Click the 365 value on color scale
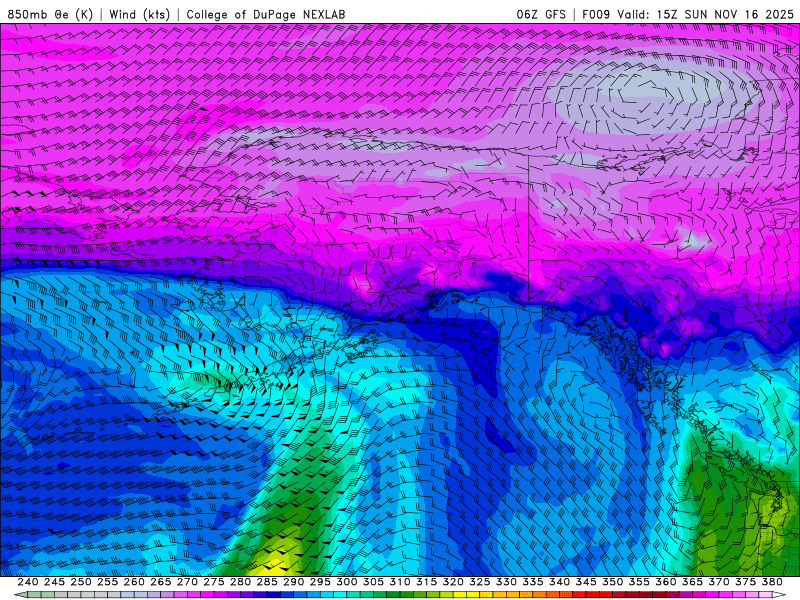The width and height of the screenshot is (800, 600). point(692,582)
